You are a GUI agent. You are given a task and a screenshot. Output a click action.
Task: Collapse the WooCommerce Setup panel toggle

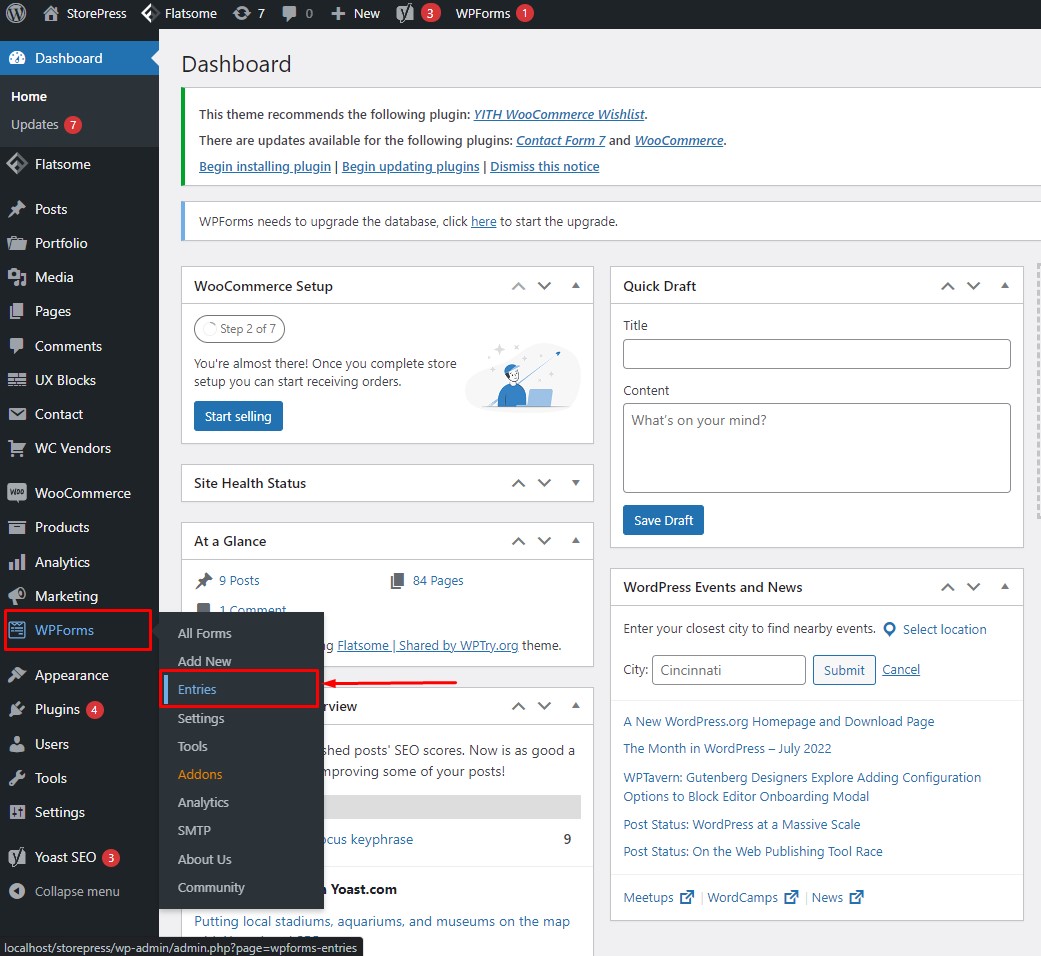(x=576, y=285)
